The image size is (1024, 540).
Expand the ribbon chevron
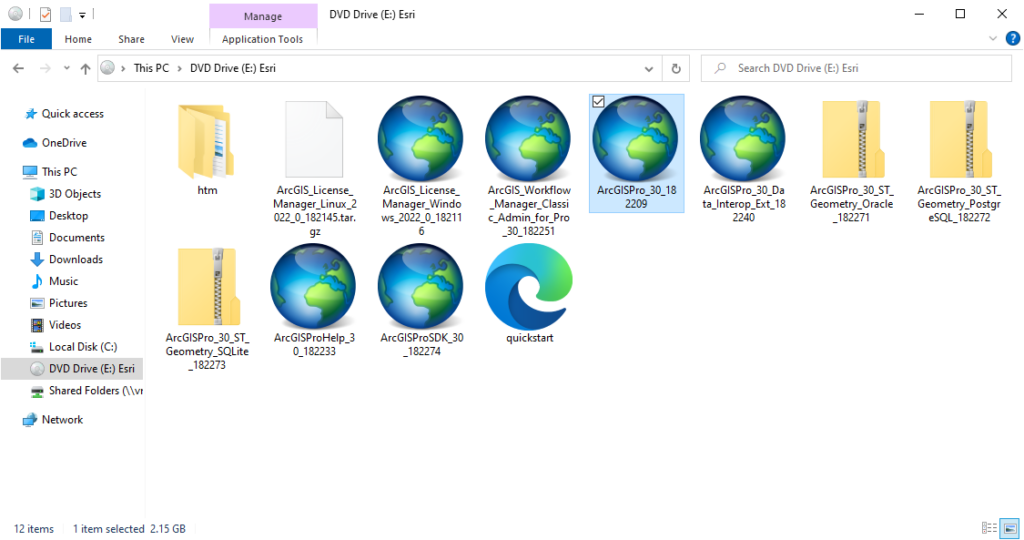993,39
